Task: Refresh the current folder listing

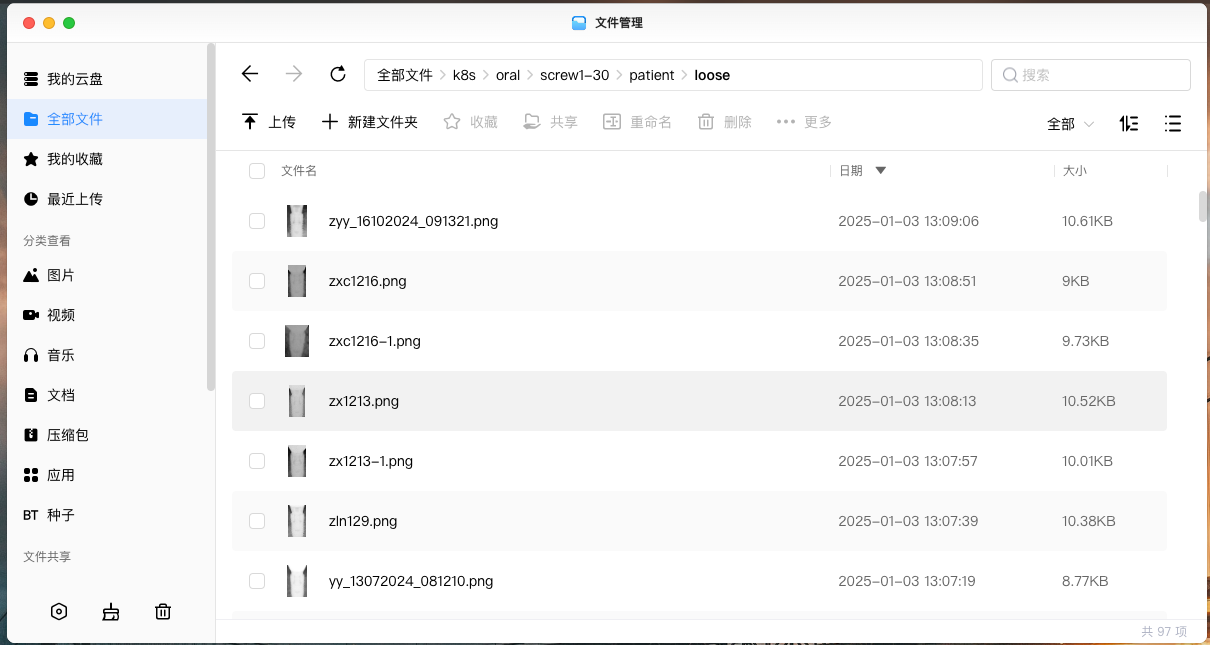Action: pos(338,74)
